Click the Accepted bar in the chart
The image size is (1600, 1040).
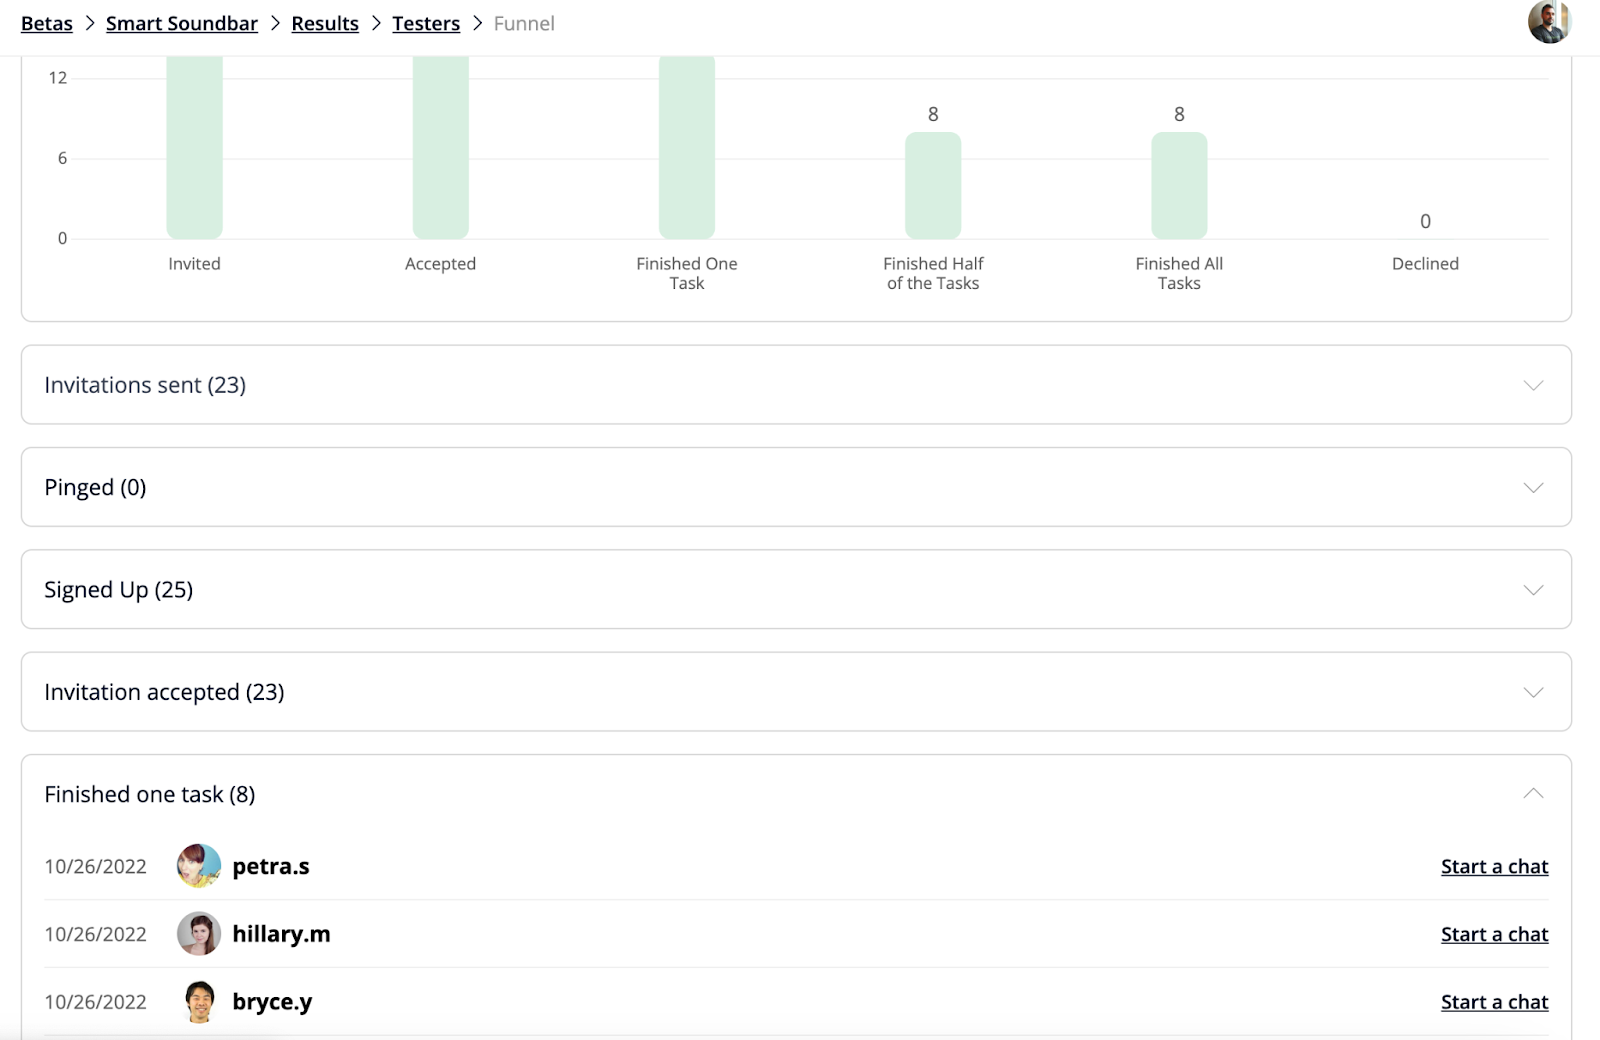click(440, 148)
